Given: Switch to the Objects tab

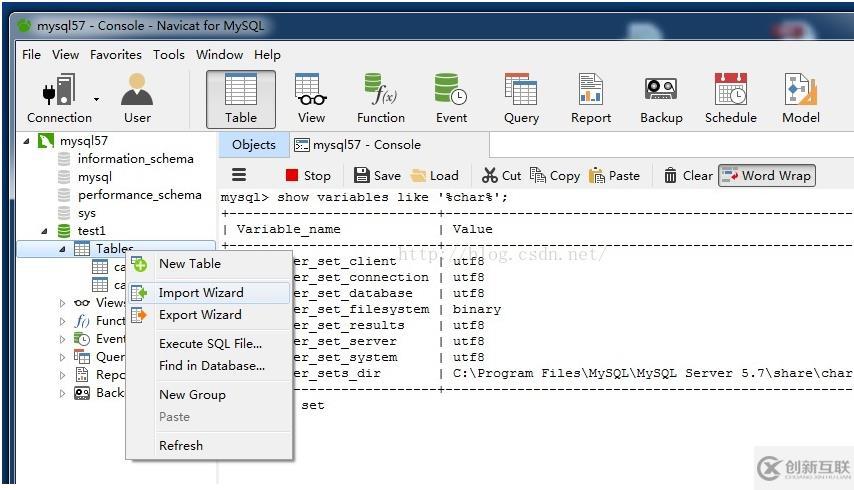Looking at the screenshot, I should click(254, 145).
